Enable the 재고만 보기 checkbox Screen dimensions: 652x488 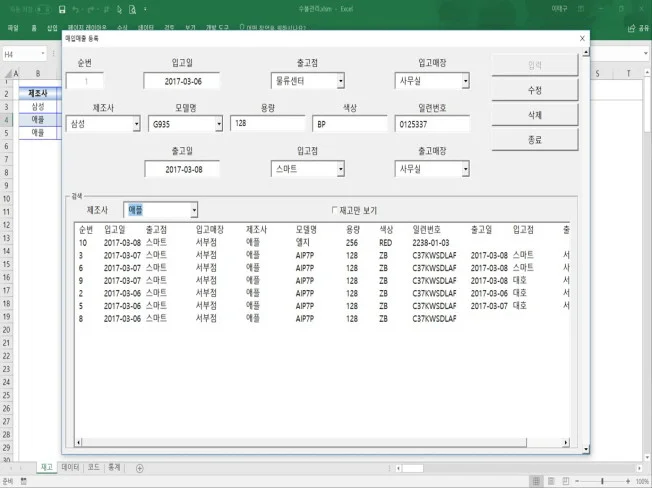click(x=335, y=210)
